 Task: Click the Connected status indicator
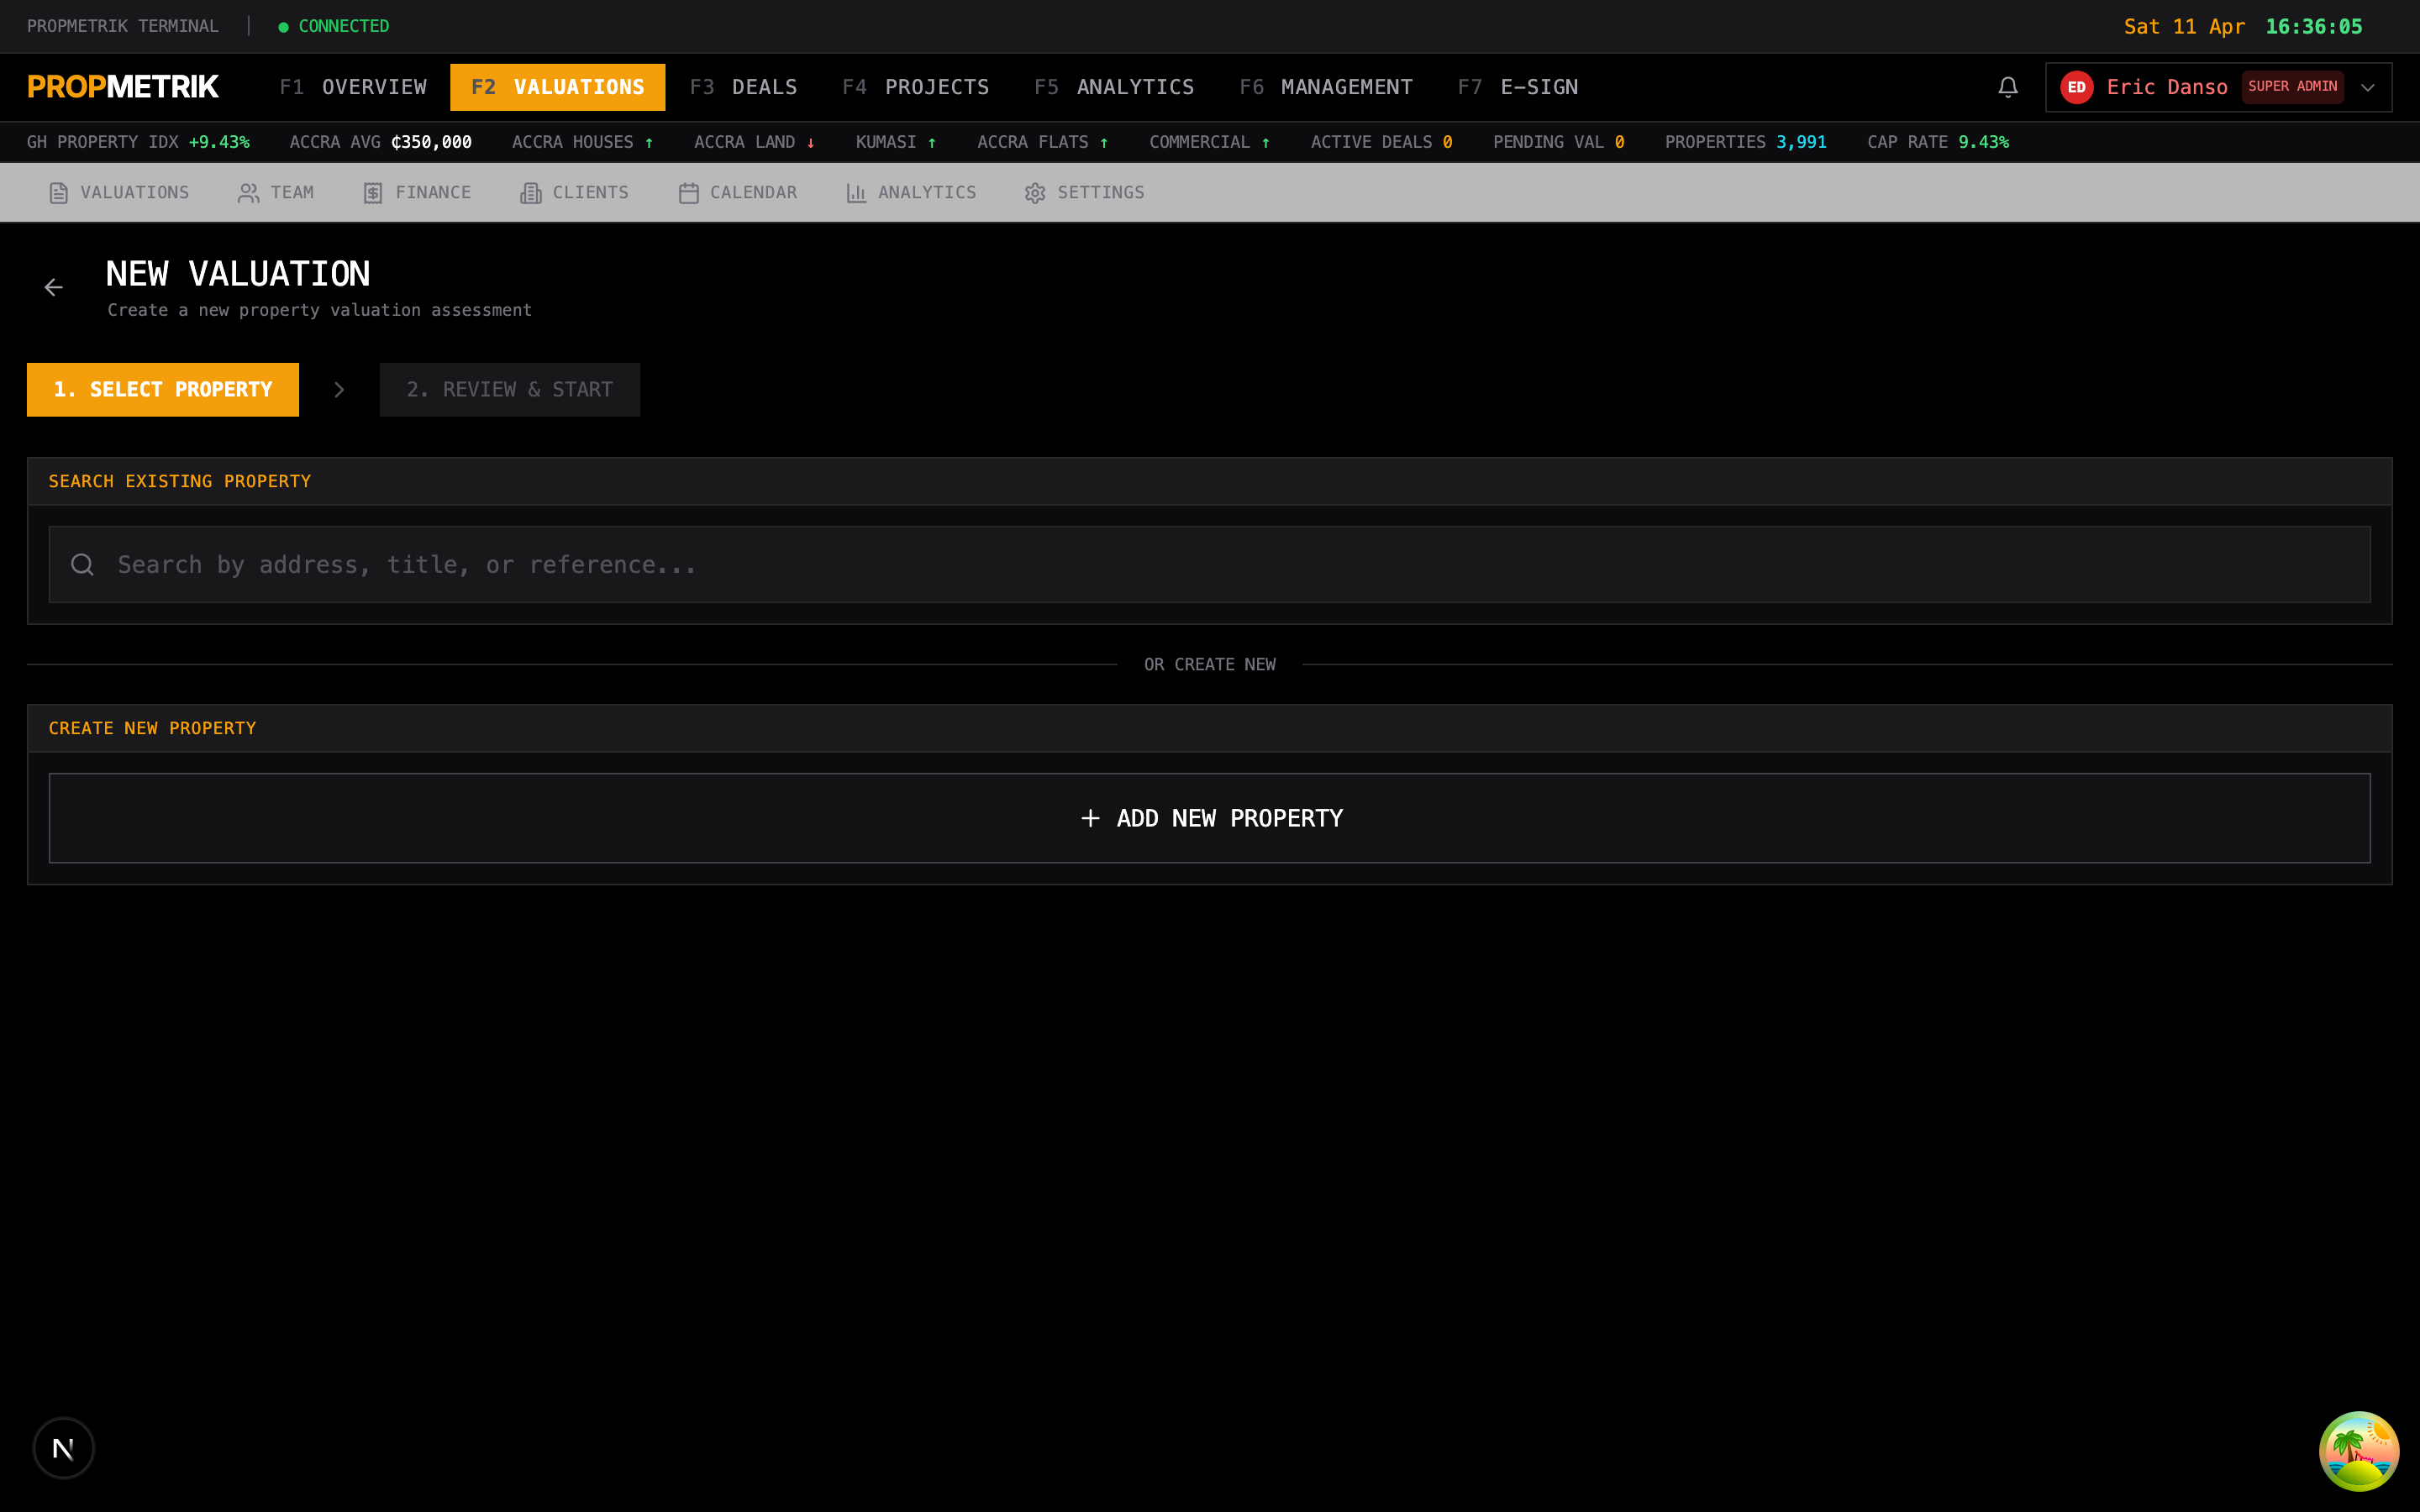pos(334,26)
